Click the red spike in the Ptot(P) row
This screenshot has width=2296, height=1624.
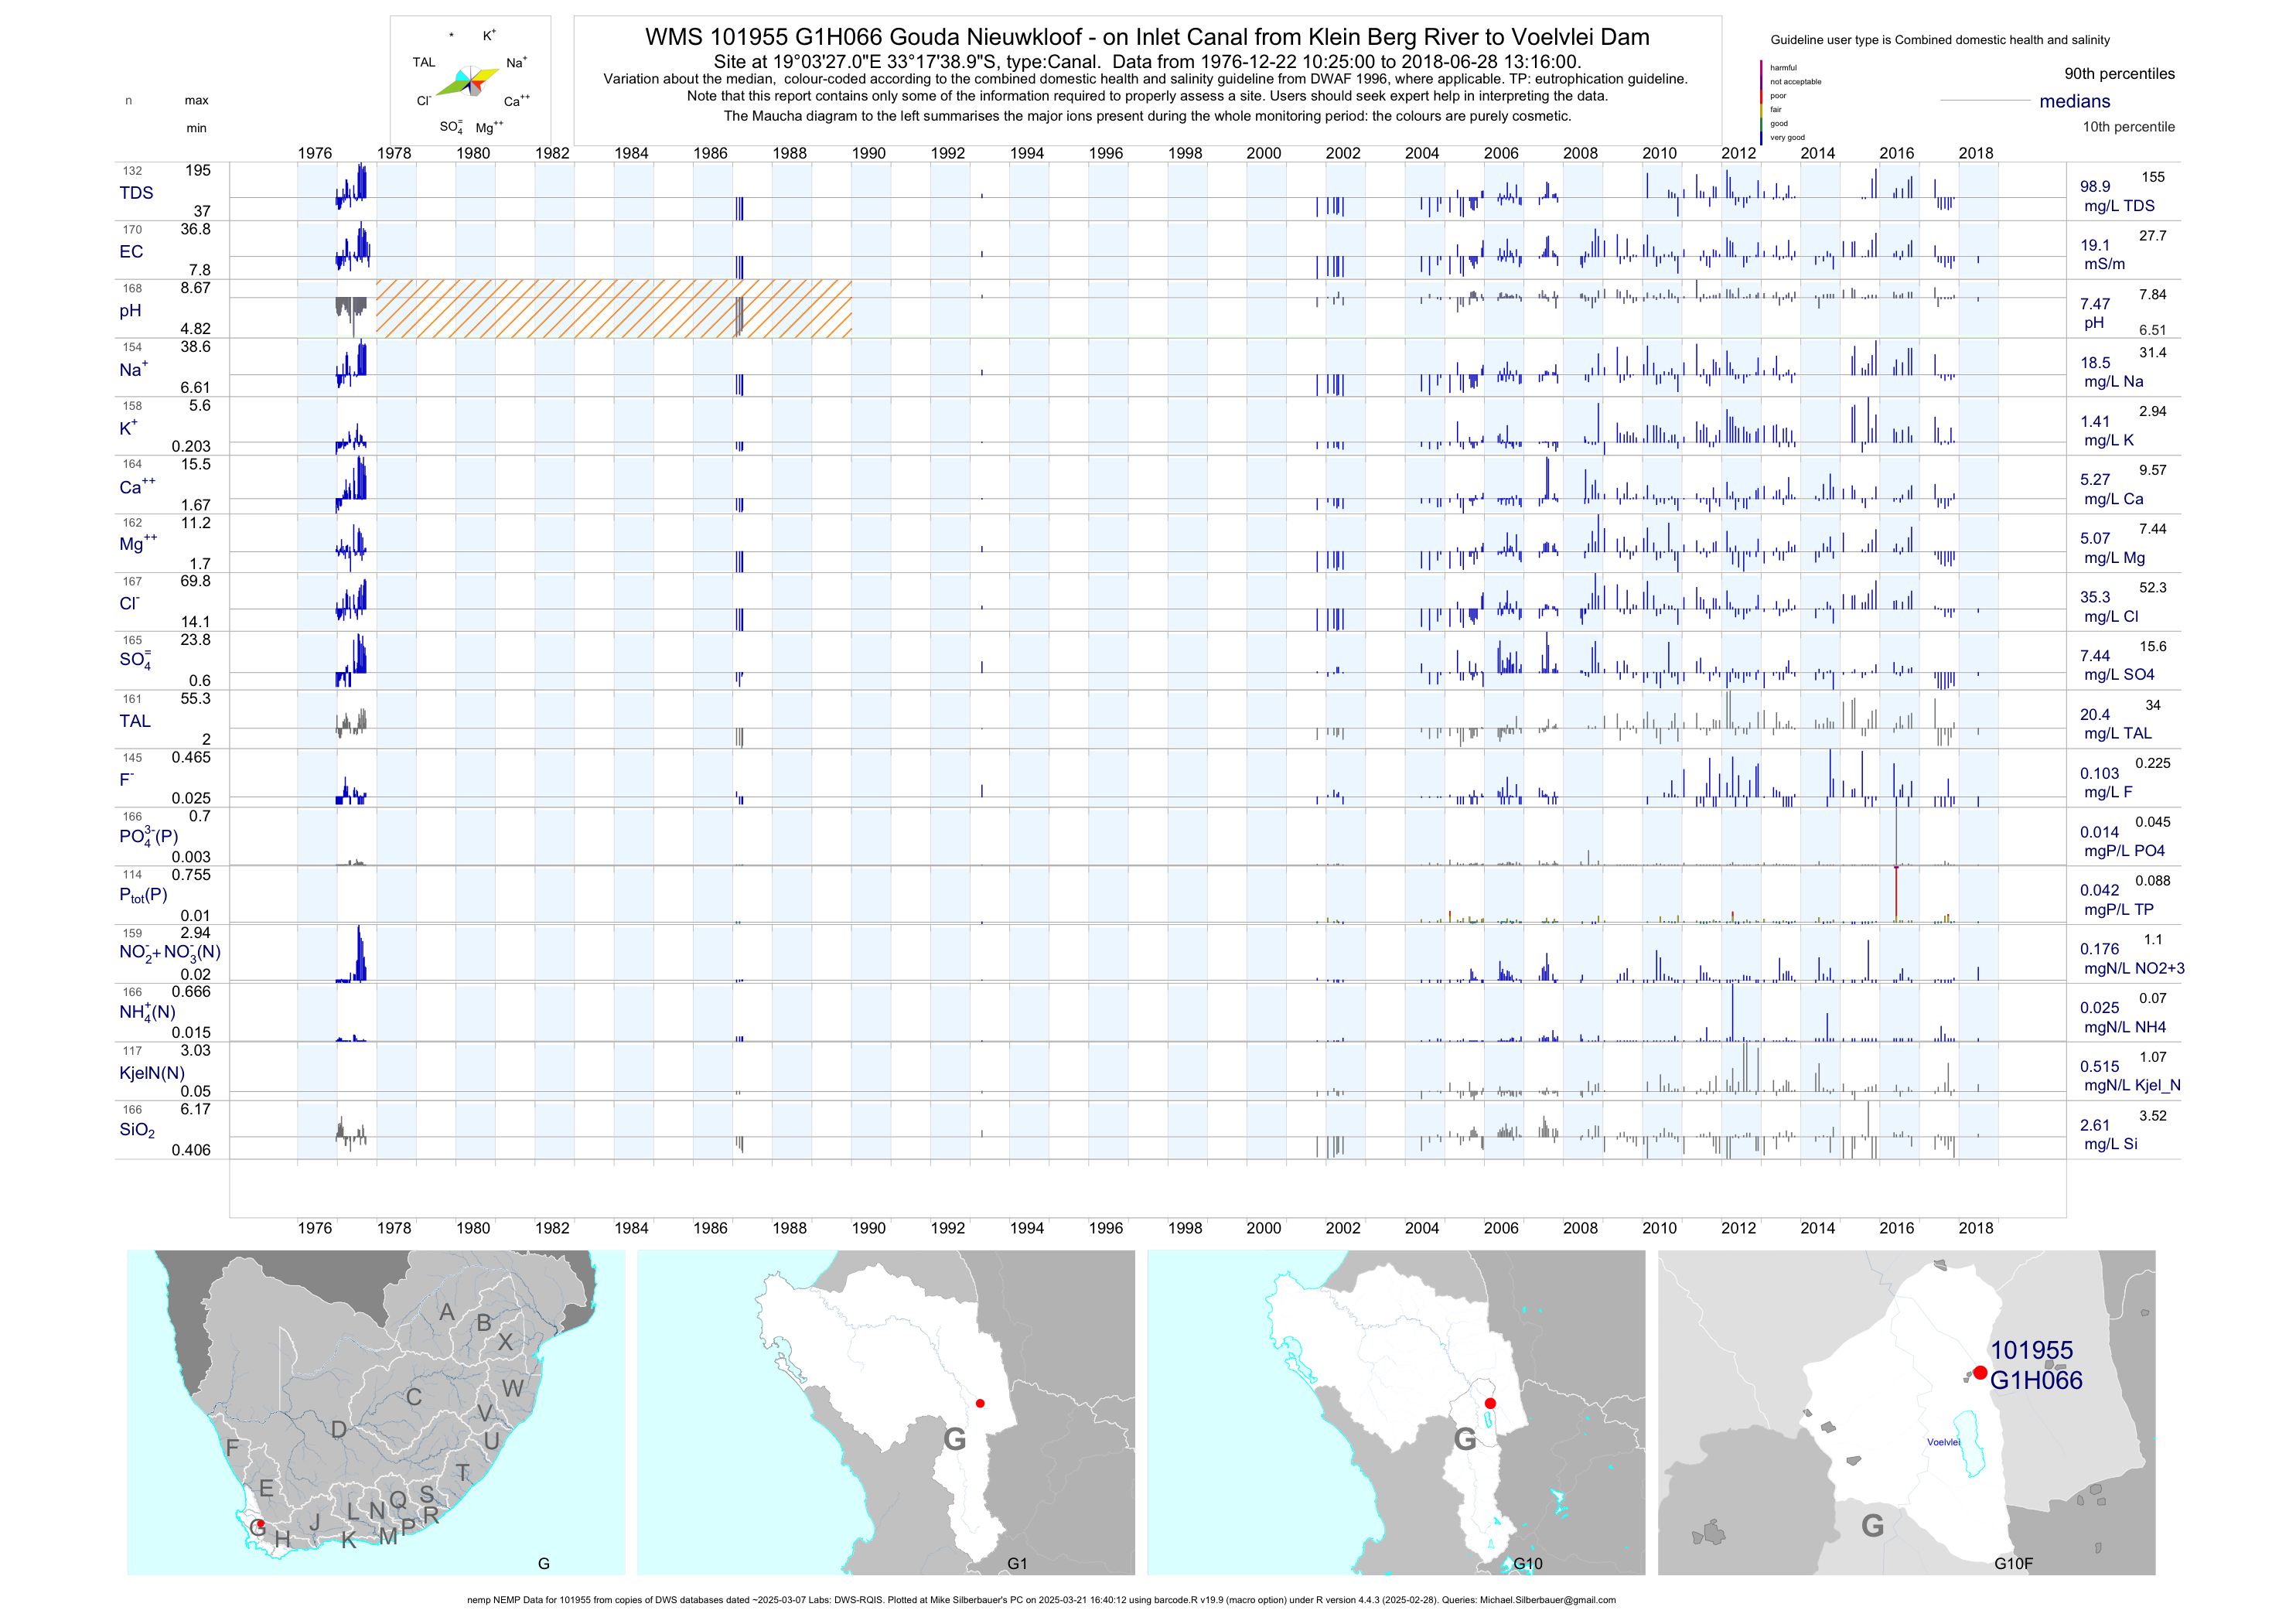pyautogui.click(x=1896, y=893)
